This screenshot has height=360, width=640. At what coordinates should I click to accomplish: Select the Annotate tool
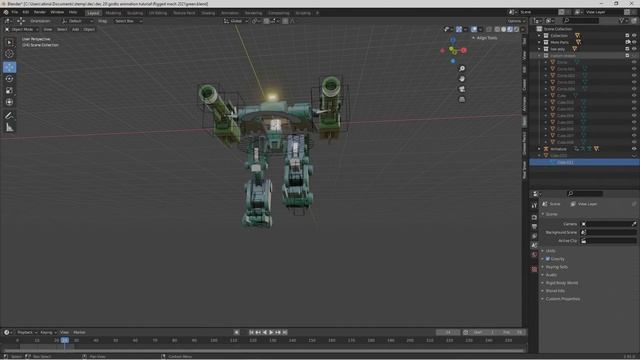coord(9,116)
